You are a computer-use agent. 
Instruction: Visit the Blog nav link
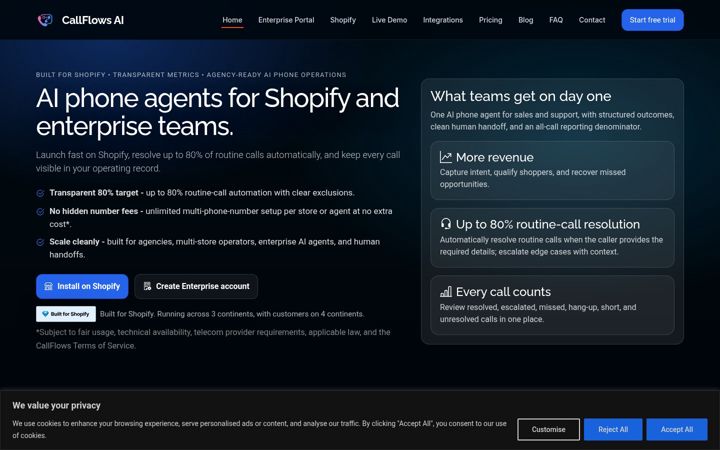(x=526, y=20)
